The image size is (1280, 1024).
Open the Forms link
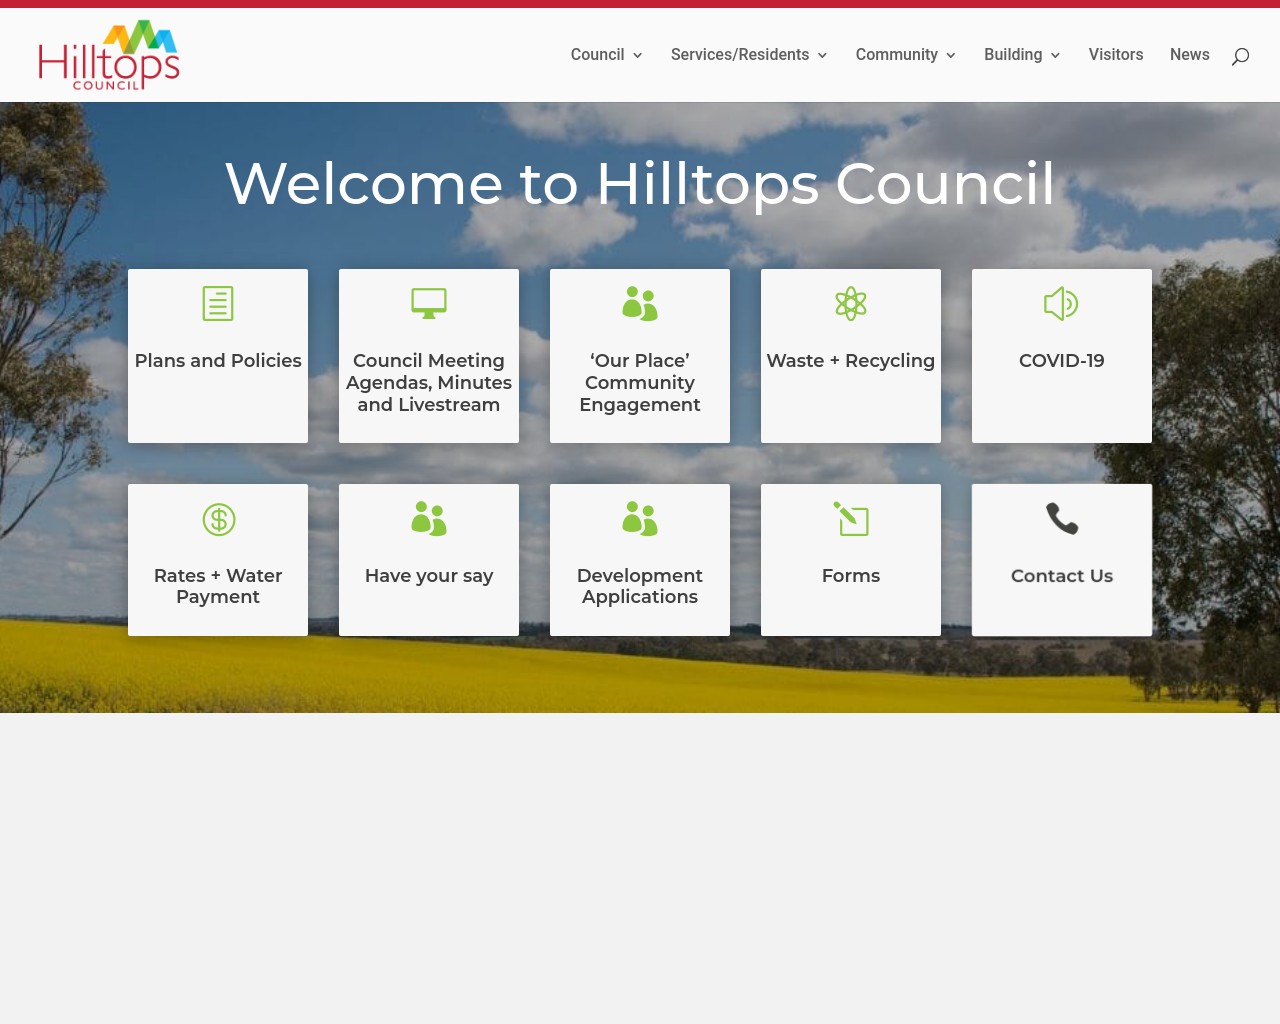pyautogui.click(x=851, y=576)
